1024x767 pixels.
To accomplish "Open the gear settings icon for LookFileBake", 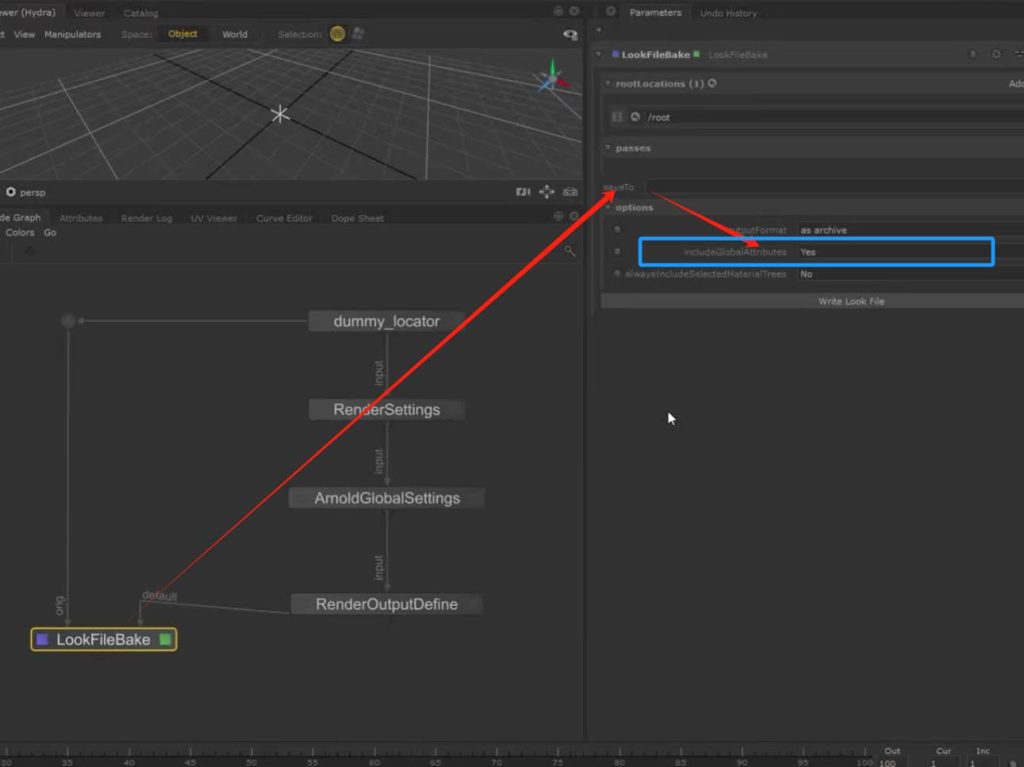I will point(995,54).
